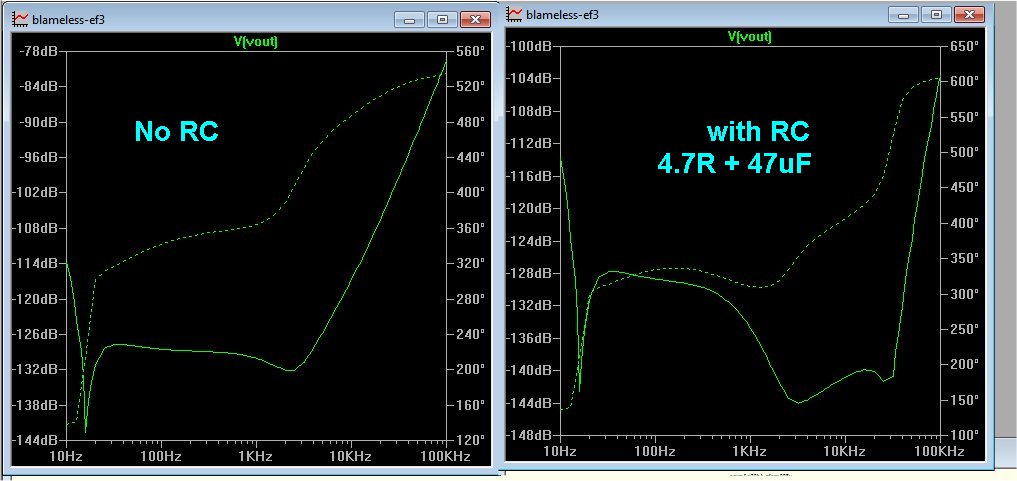Viewport: 1017px width, 481px height.
Task: Click the -140dB axis label in the with RC plot
Action: point(531,370)
